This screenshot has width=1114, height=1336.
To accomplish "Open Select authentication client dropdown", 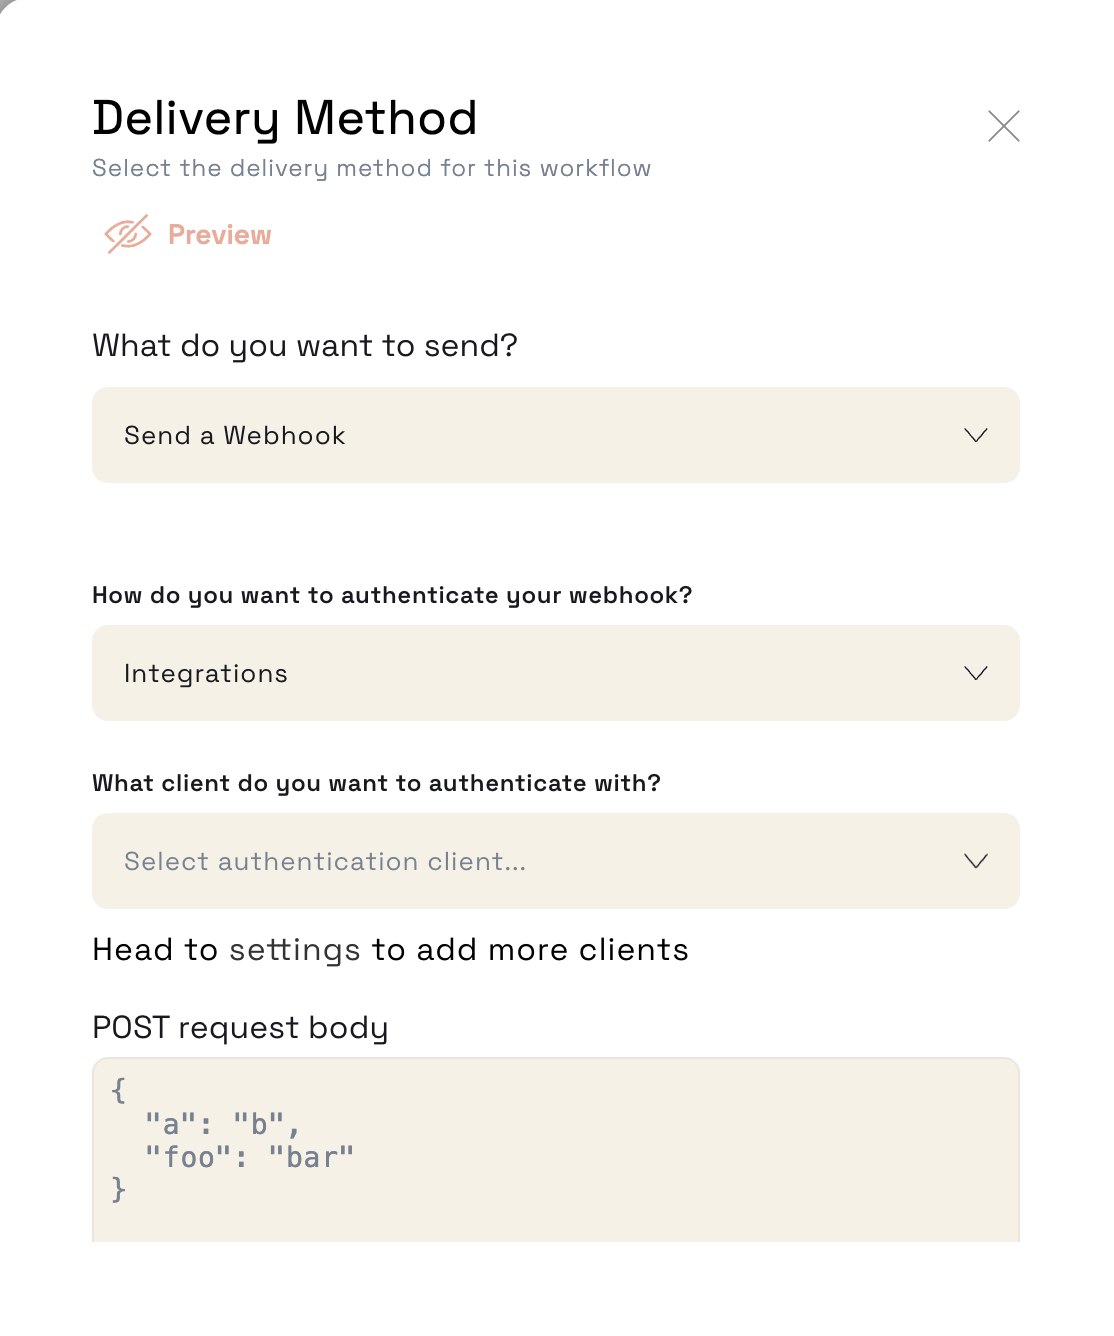I will click(556, 861).
